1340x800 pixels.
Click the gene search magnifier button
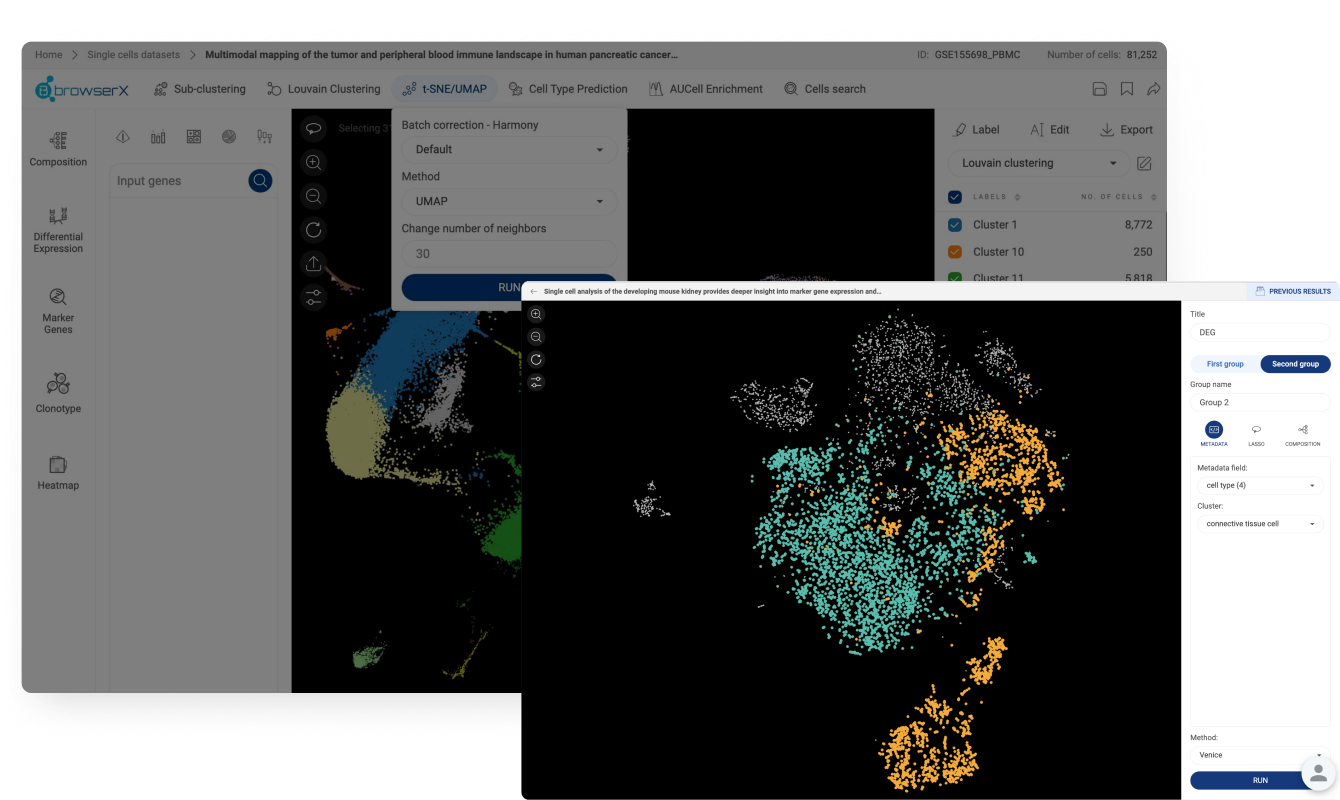pyautogui.click(x=260, y=181)
